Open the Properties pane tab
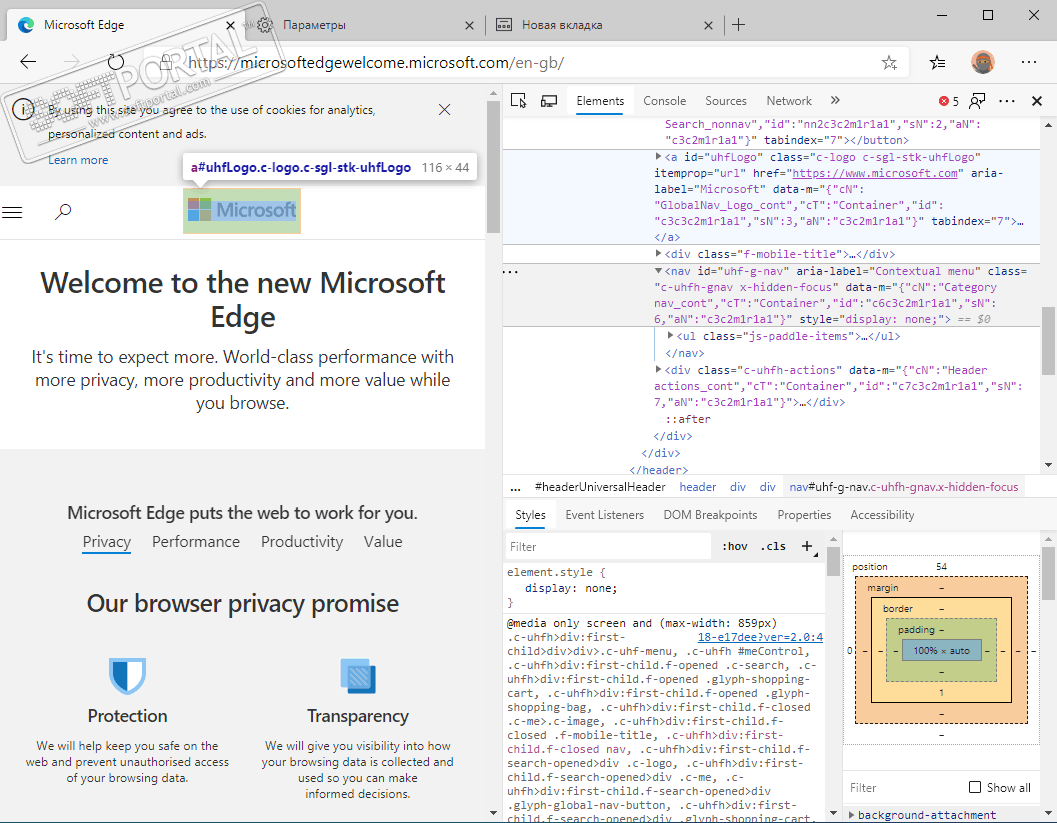This screenshot has height=823, width=1057. (x=804, y=515)
